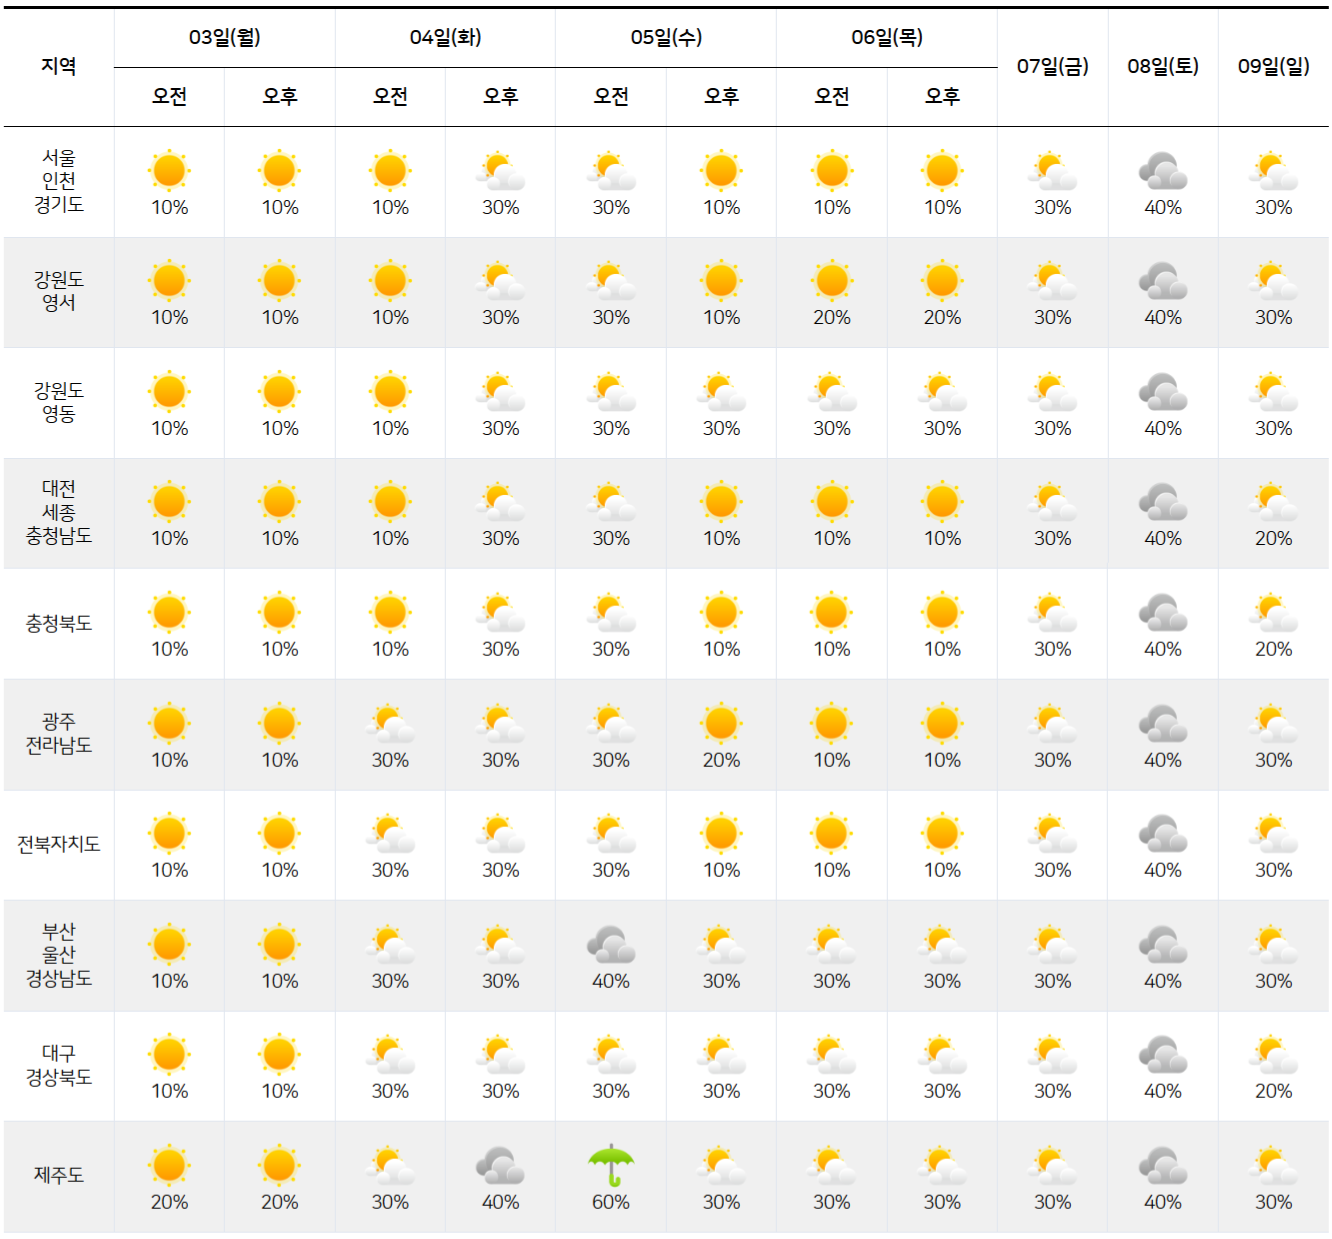Click the cloudy icon for 서울 인천 경기도 08일(토)

click(1163, 171)
